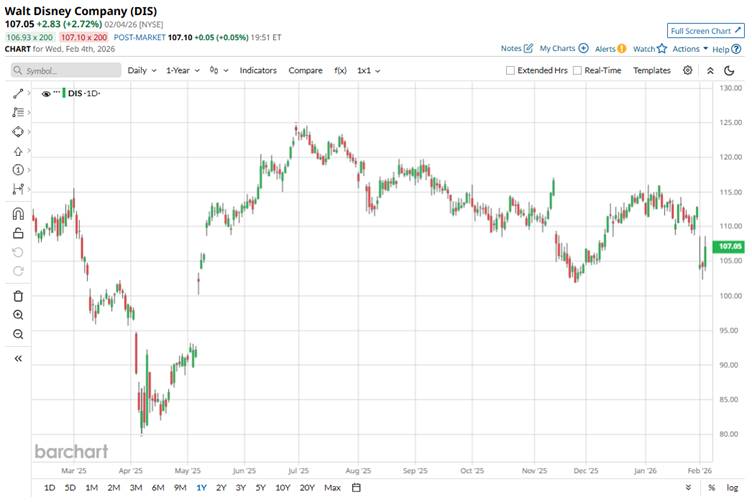Enable the Extended Hrs checkbox
Viewport: 752px width, 502px height.
tap(511, 71)
